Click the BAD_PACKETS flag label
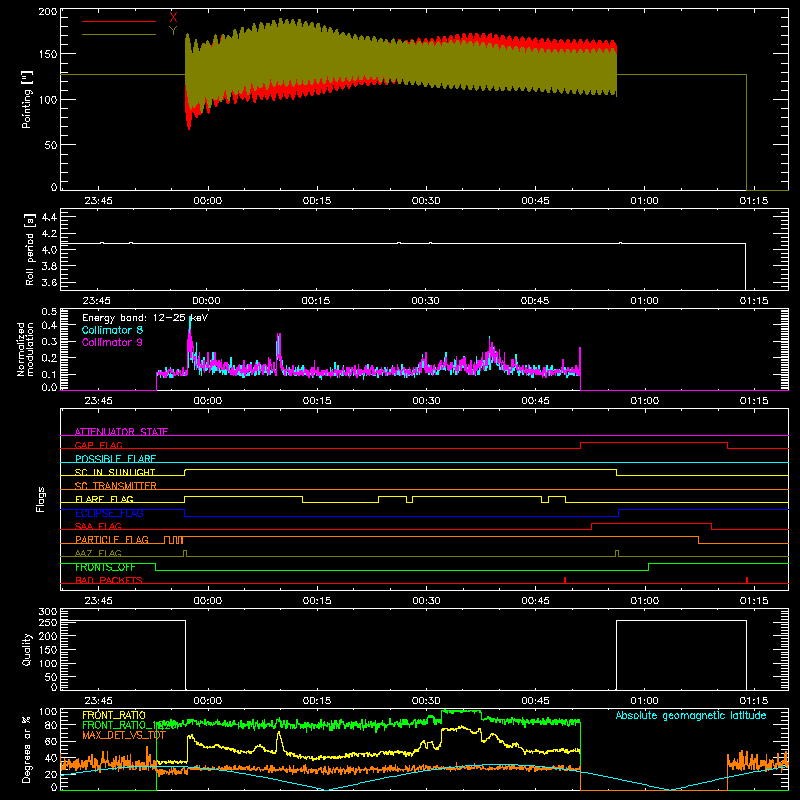This screenshot has width=800, height=800. tap(109, 580)
